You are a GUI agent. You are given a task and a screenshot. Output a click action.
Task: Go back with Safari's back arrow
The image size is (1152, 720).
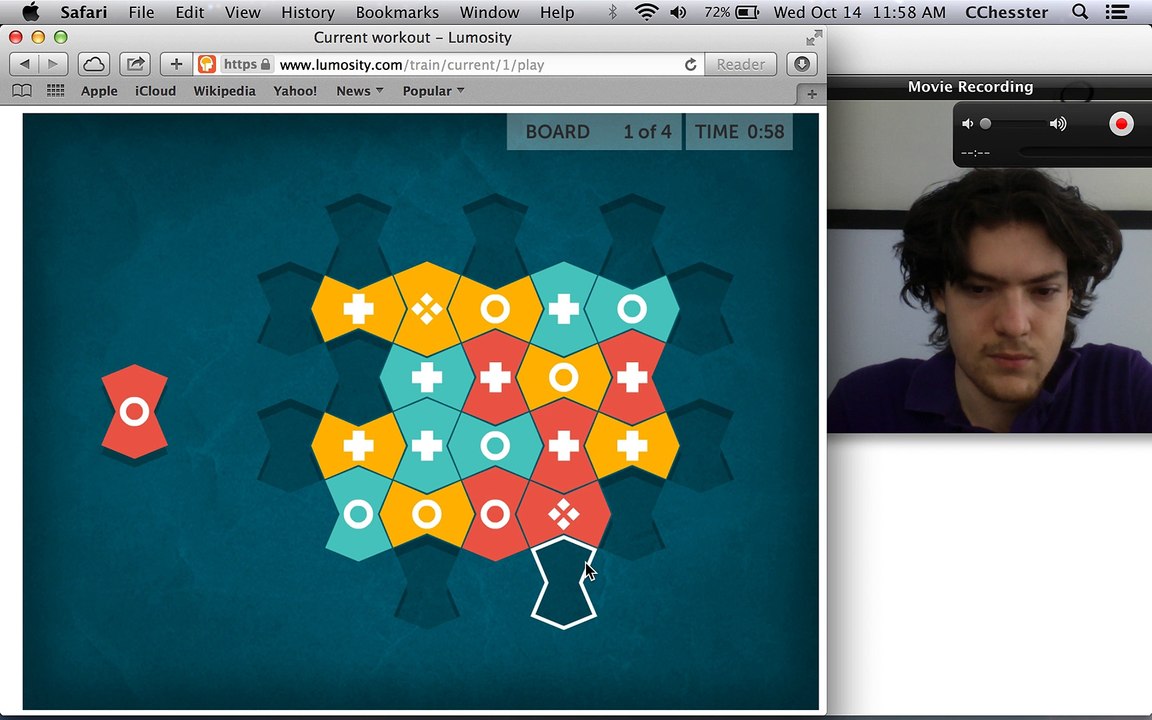(x=24, y=64)
